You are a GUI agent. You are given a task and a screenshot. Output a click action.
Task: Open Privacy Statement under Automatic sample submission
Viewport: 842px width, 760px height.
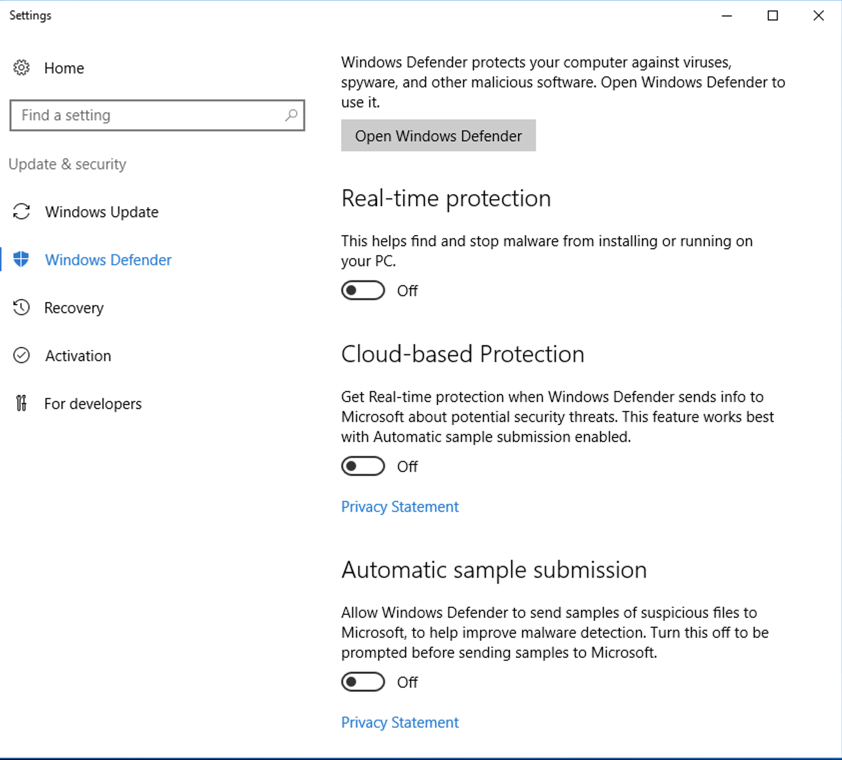[400, 723]
